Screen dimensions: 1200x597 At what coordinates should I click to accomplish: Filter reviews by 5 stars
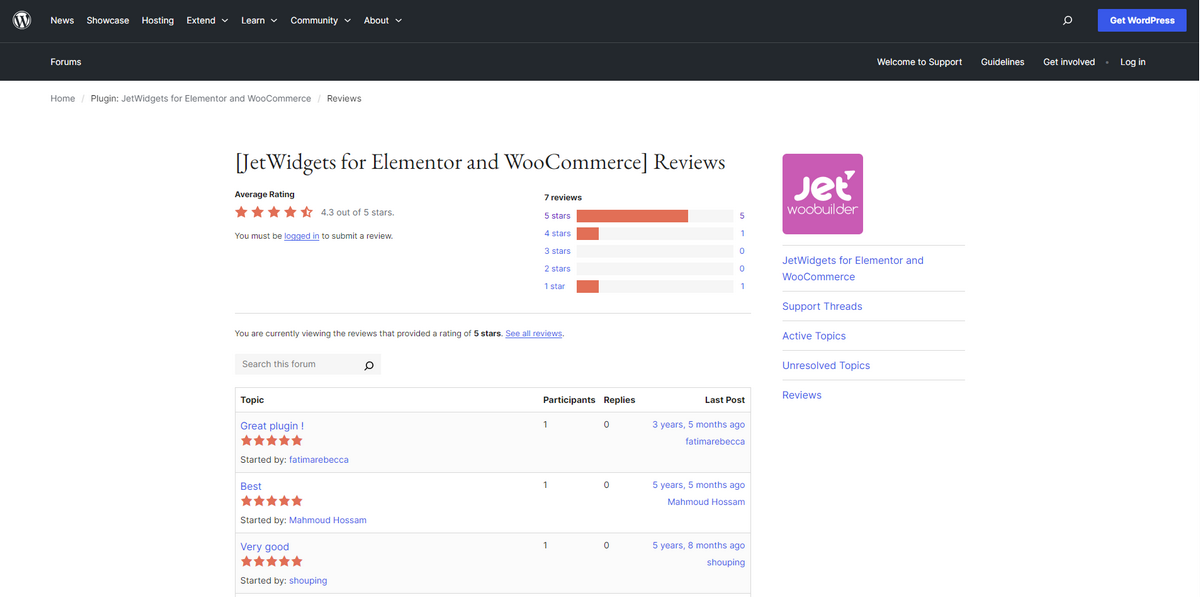point(557,216)
